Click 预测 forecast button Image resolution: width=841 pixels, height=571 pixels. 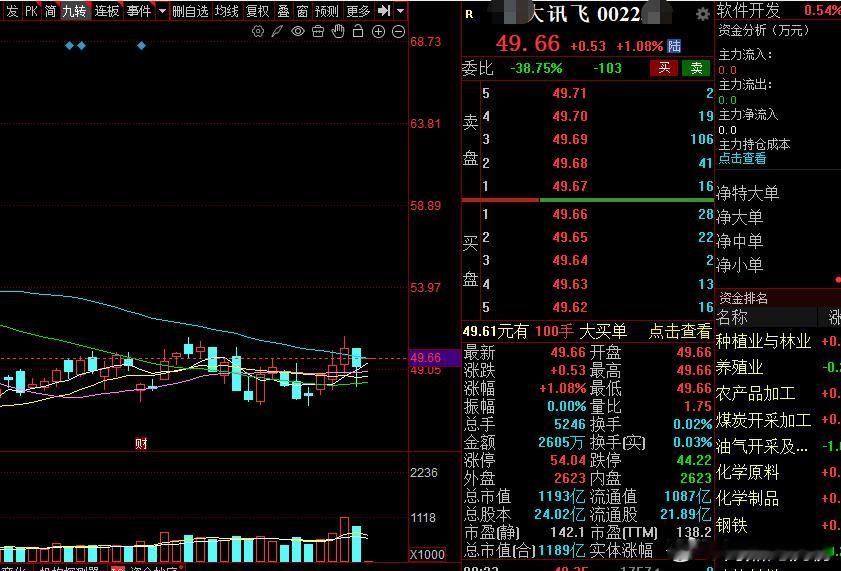coord(327,11)
